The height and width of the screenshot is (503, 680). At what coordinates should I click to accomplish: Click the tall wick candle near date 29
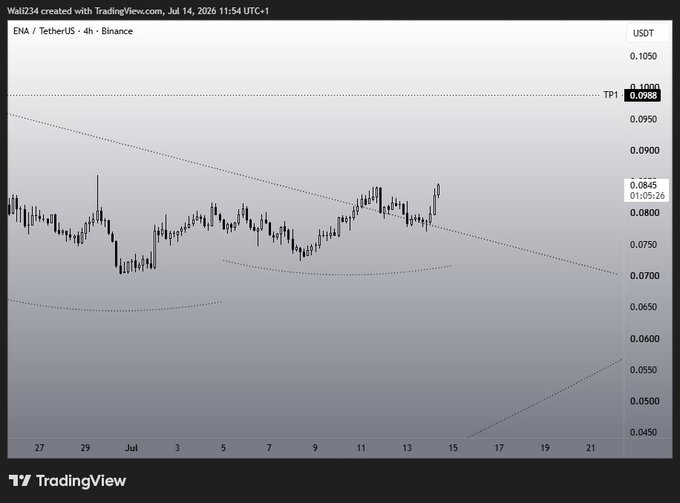click(x=97, y=199)
